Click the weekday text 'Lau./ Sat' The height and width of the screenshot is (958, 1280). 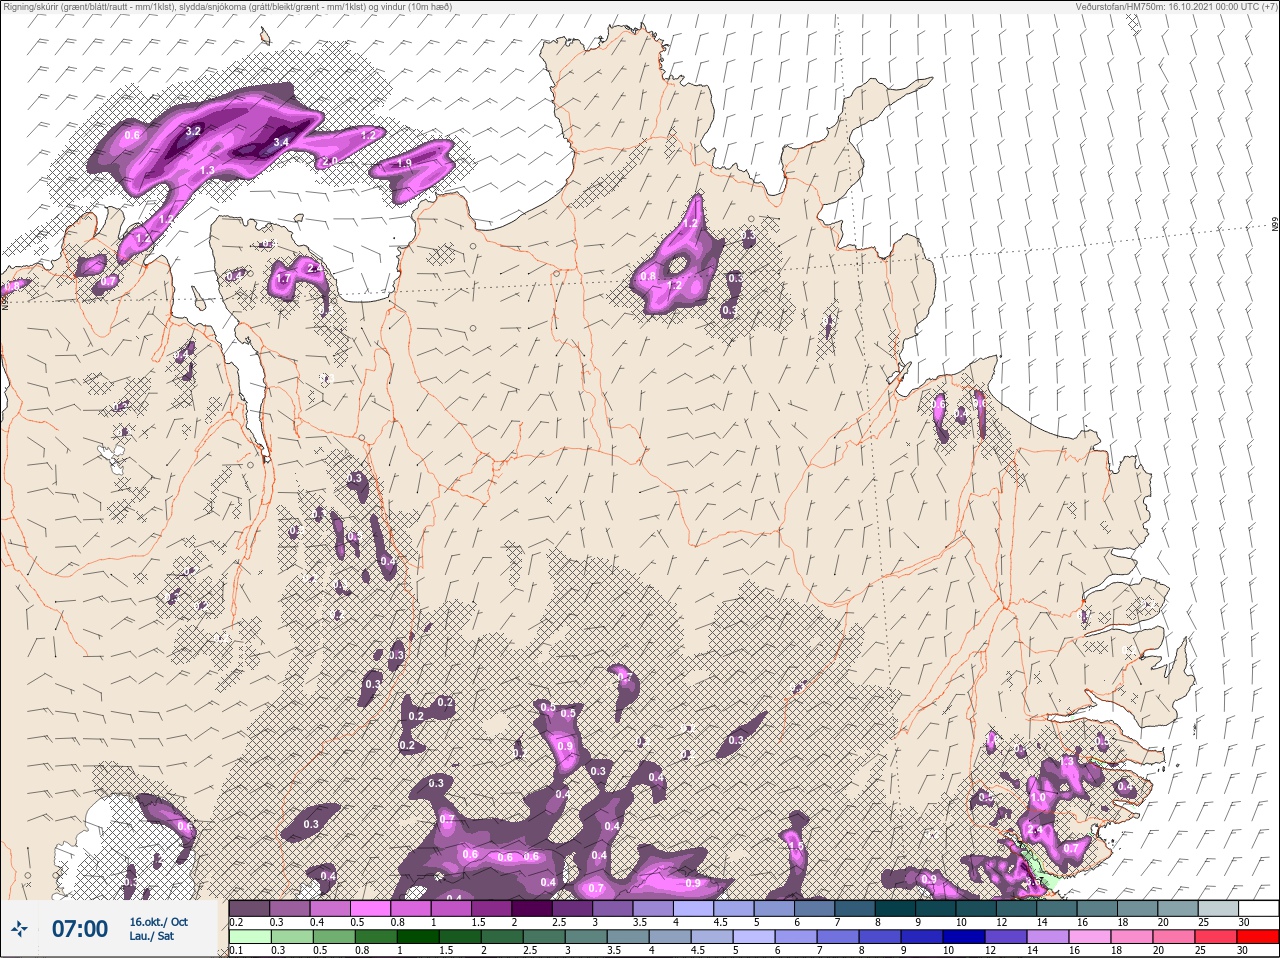tap(151, 937)
